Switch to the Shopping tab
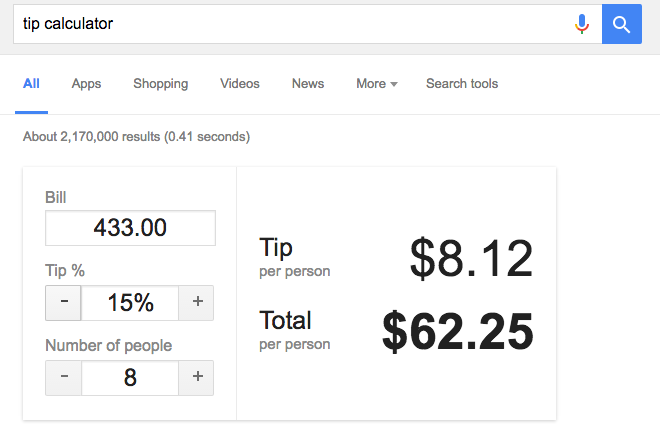The image size is (660, 437). (160, 84)
